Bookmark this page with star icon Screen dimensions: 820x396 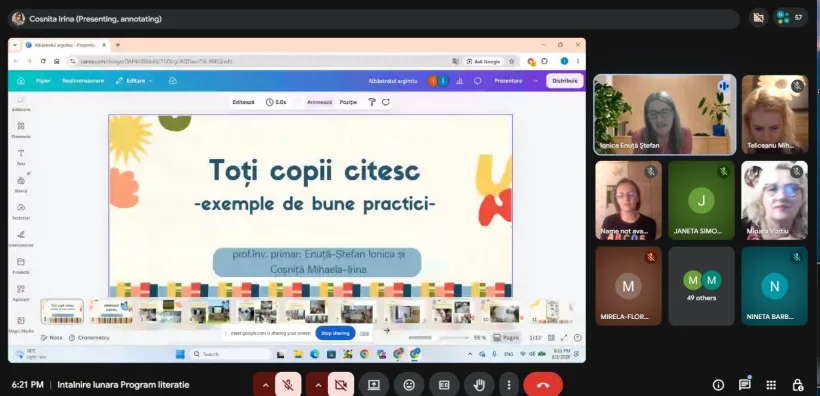tap(511, 61)
